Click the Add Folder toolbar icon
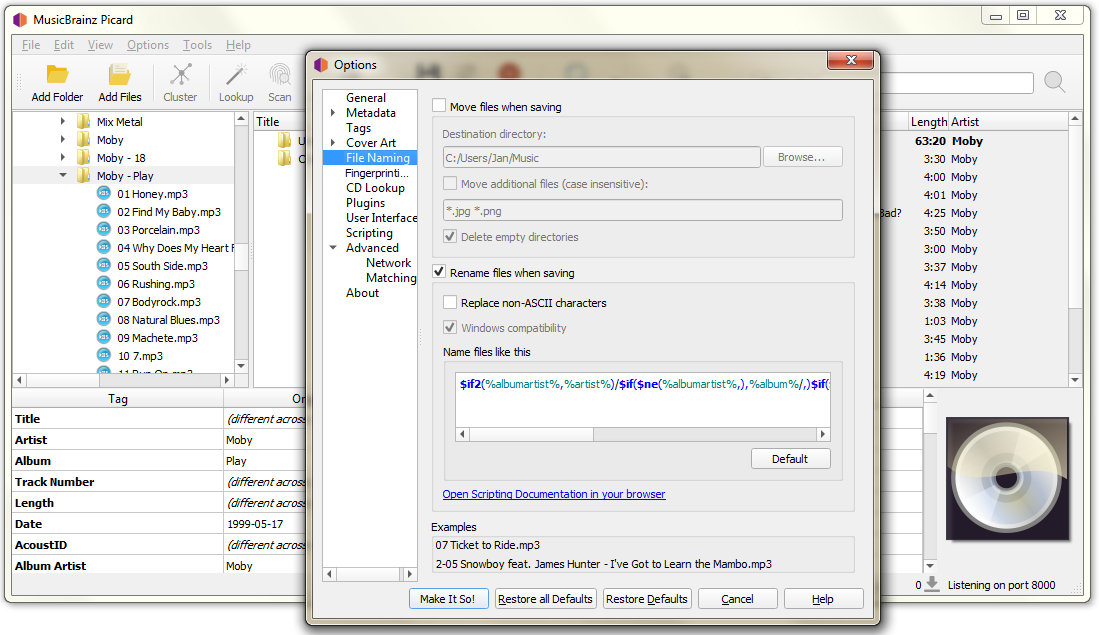Screen dimensions: 1099x635 (x=57, y=74)
